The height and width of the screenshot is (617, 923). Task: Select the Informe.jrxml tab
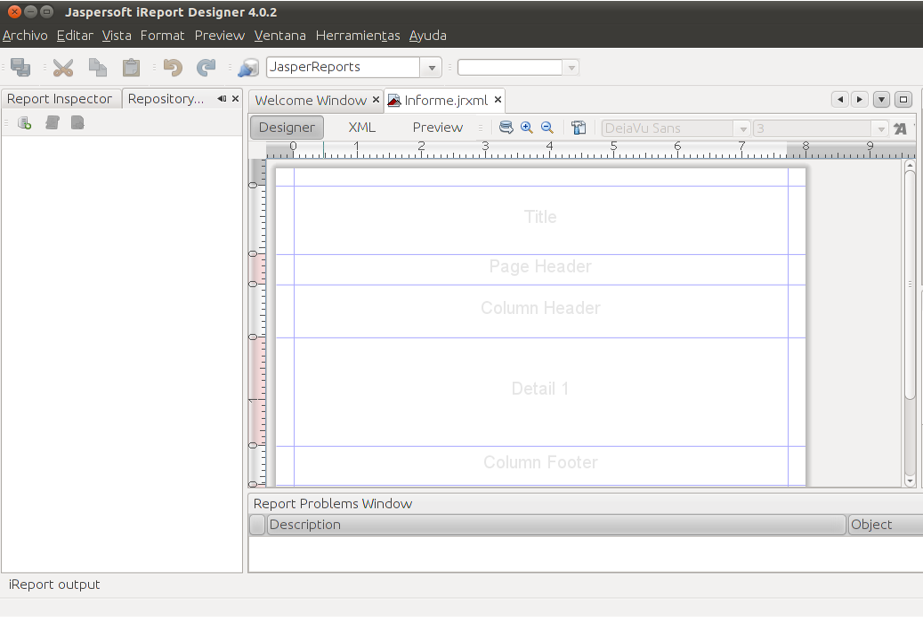pos(446,101)
